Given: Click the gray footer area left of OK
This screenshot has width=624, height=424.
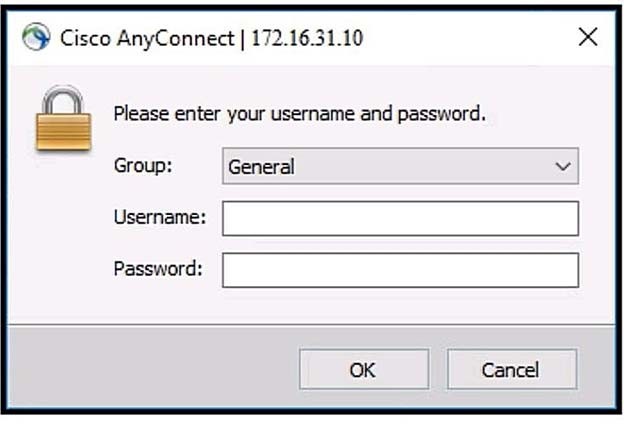Looking at the screenshot, I should (150, 368).
